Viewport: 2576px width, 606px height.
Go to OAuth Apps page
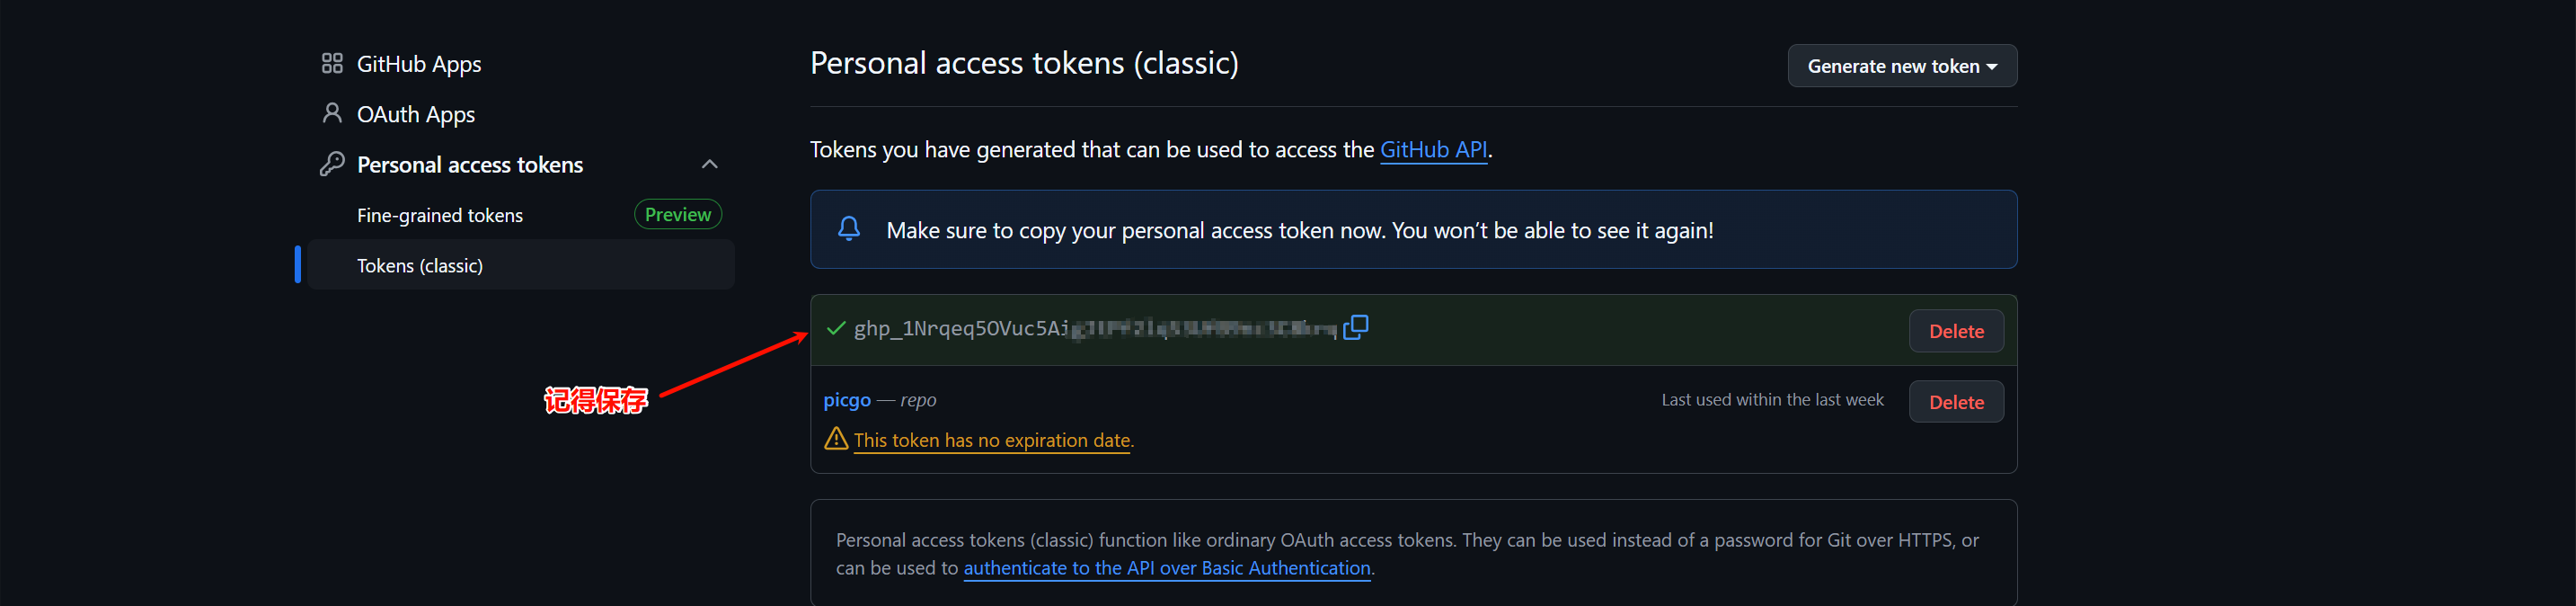(x=416, y=114)
